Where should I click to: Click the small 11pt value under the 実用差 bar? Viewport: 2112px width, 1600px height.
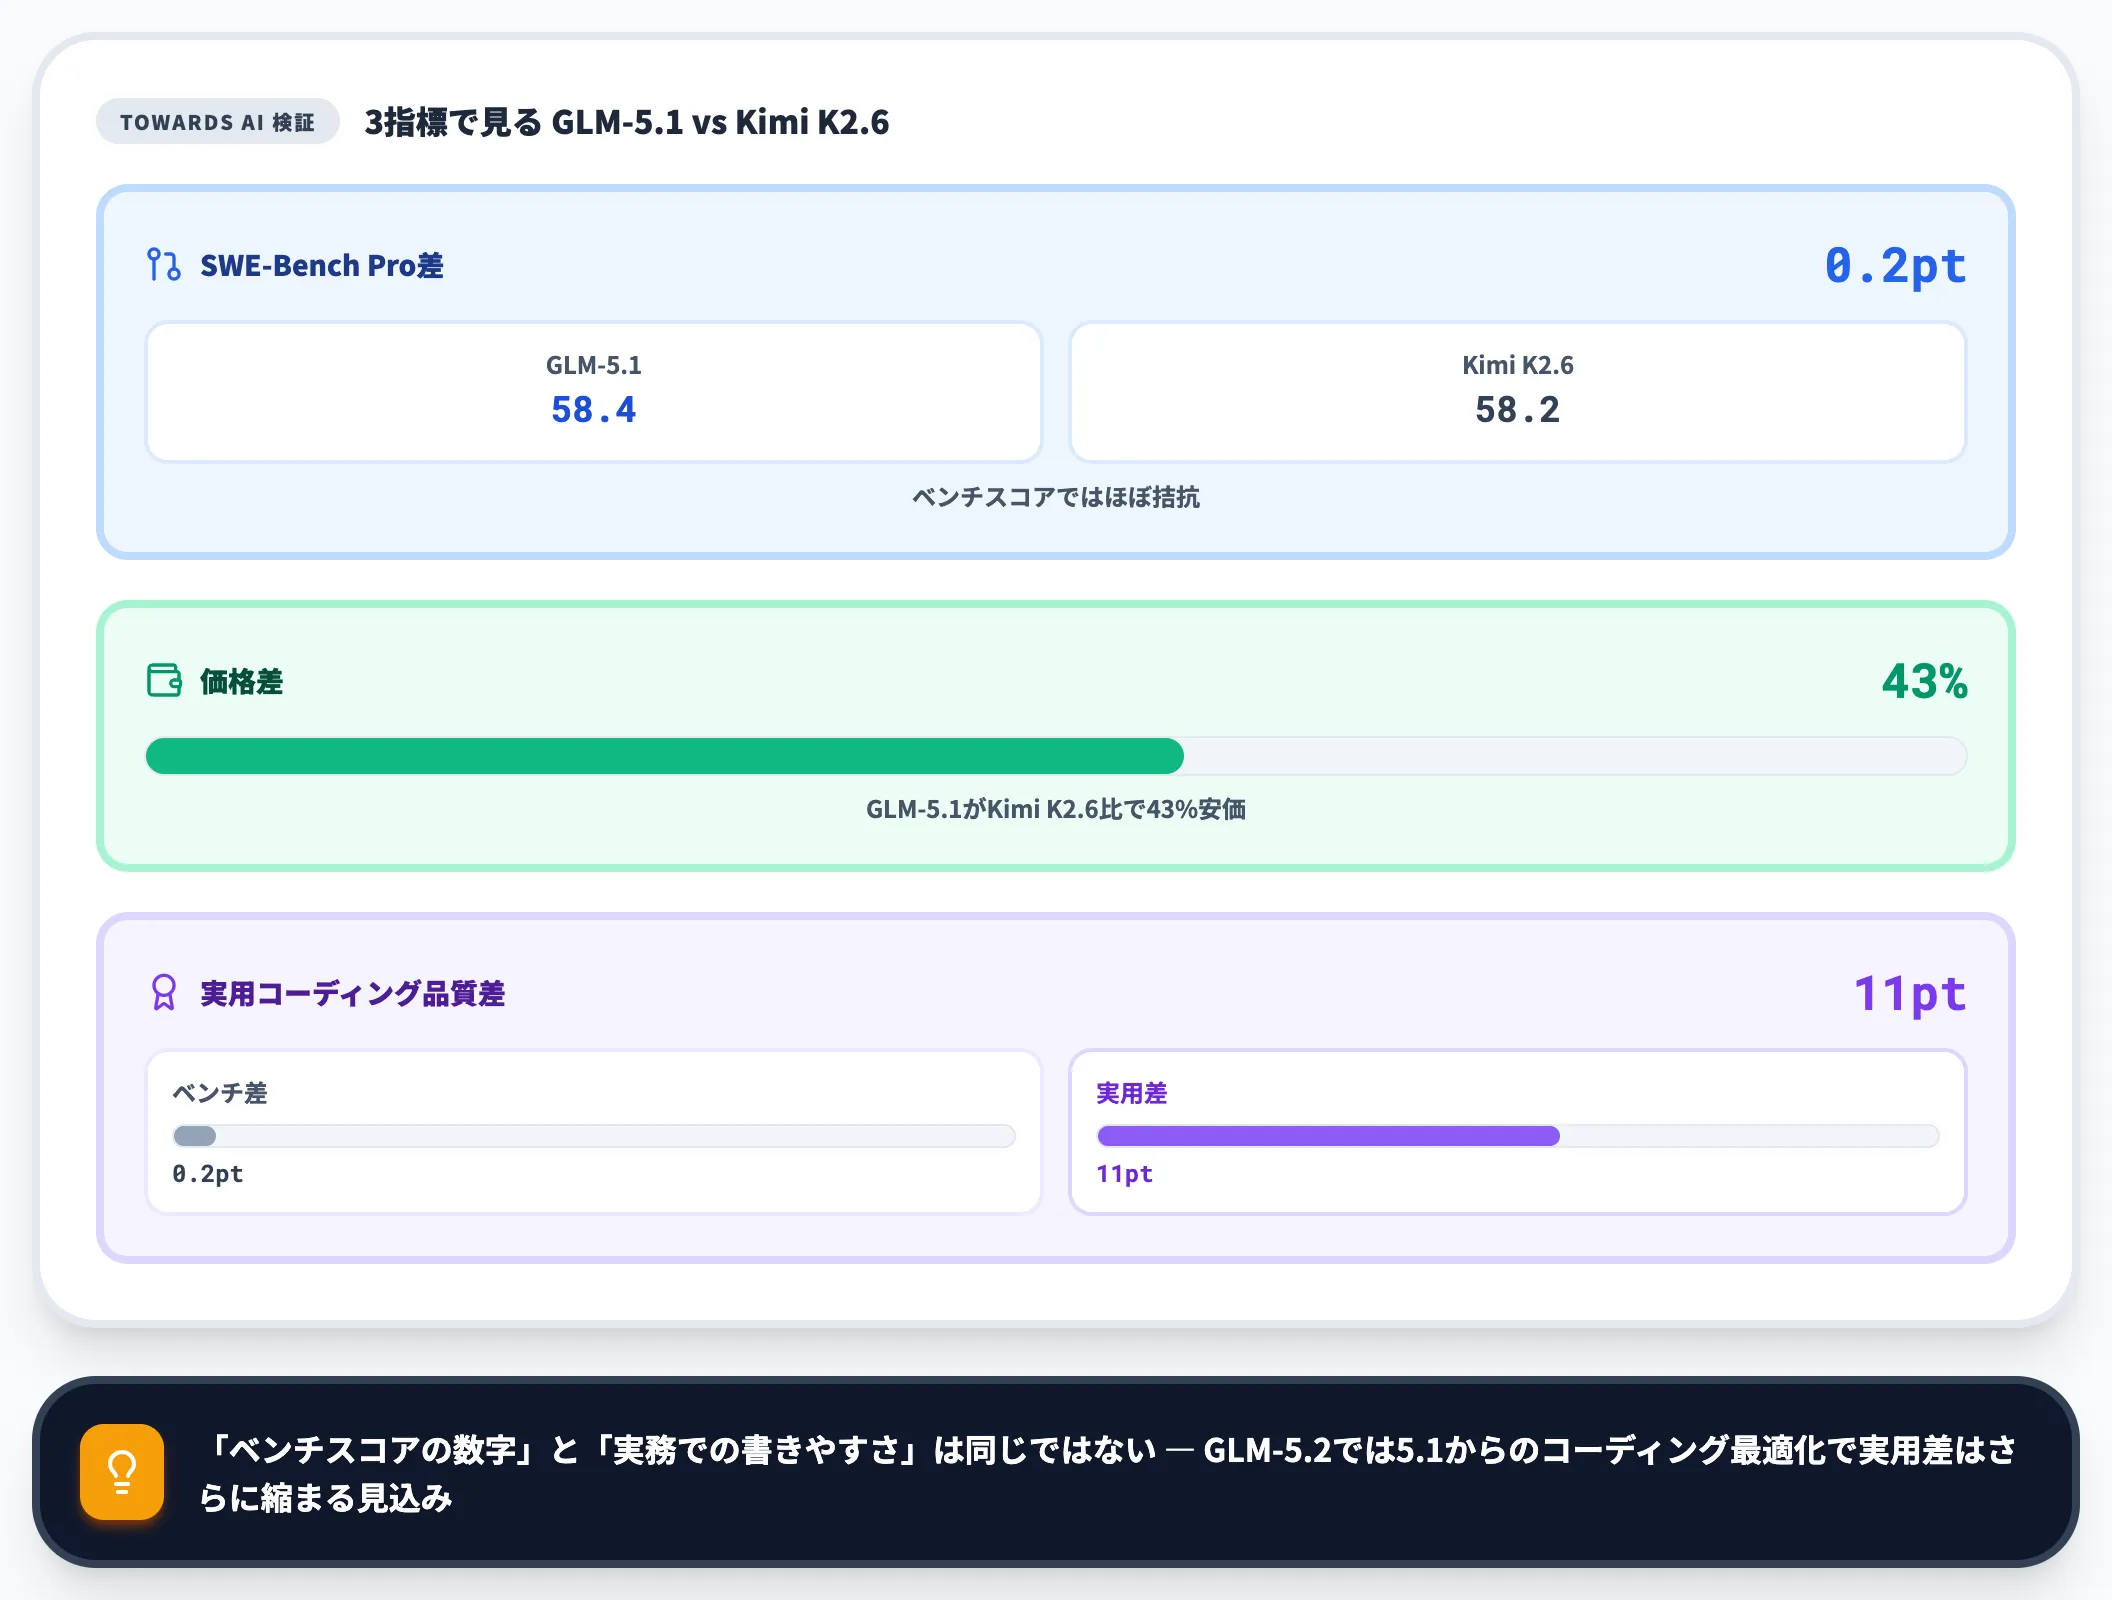pos(1125,1174)
